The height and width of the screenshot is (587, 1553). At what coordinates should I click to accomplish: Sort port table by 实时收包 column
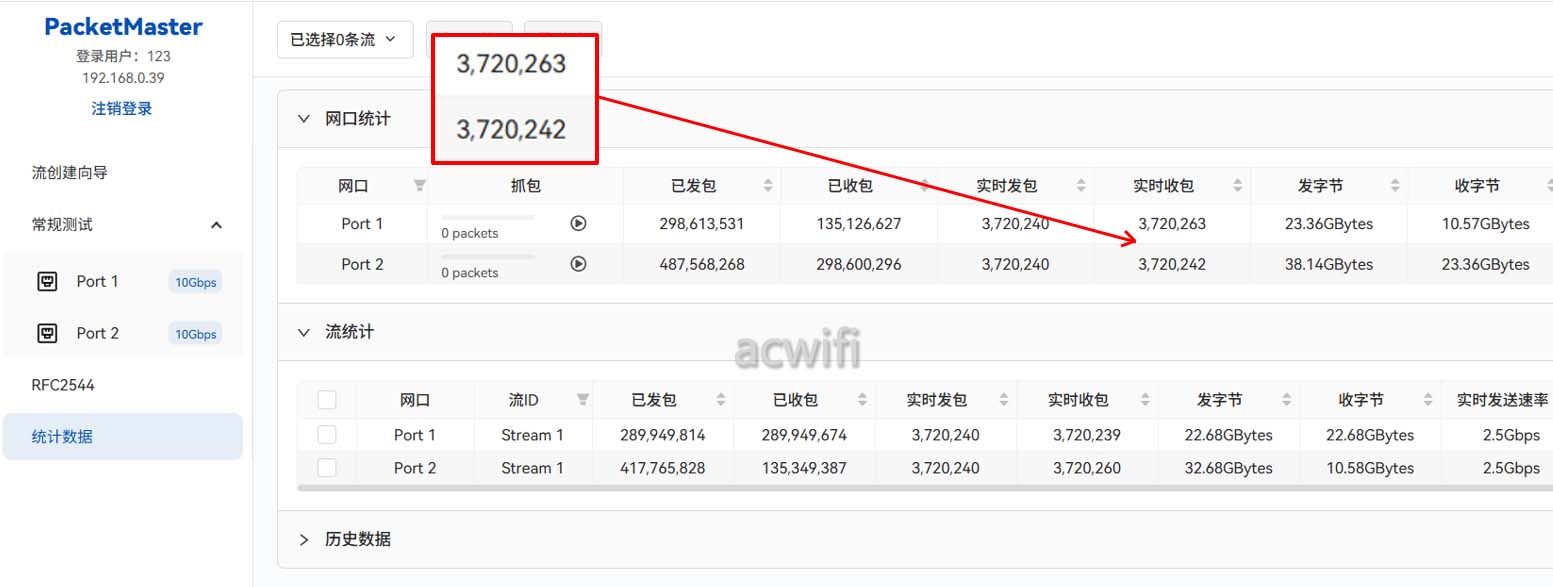pos(1238,186)
